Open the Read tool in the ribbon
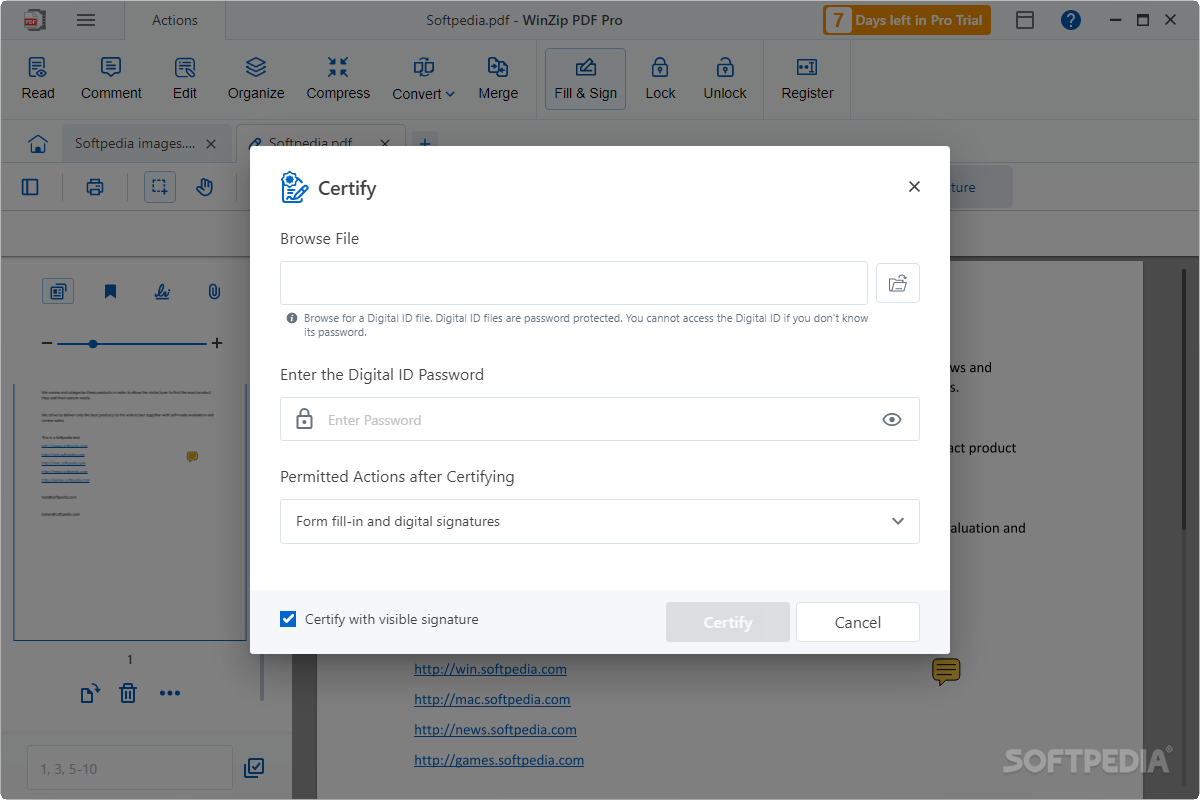 (x=38, y=79)
